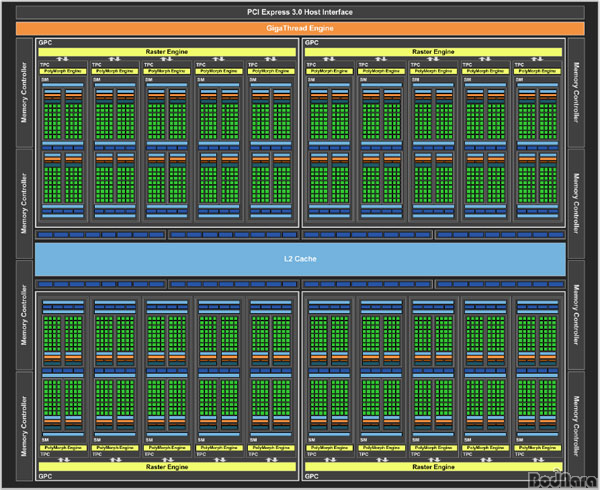600x490 pixels.
Task: Click the Raster Engine in the bottom-right GPC
Action: click(432, 466)
